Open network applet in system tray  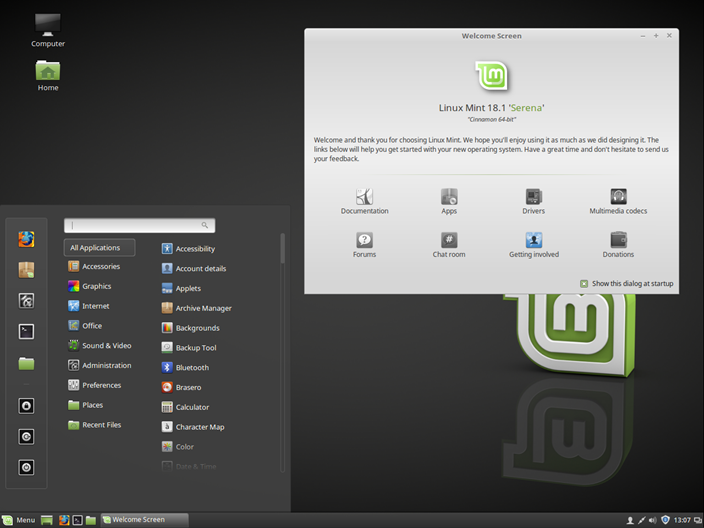tap(642, 520)
